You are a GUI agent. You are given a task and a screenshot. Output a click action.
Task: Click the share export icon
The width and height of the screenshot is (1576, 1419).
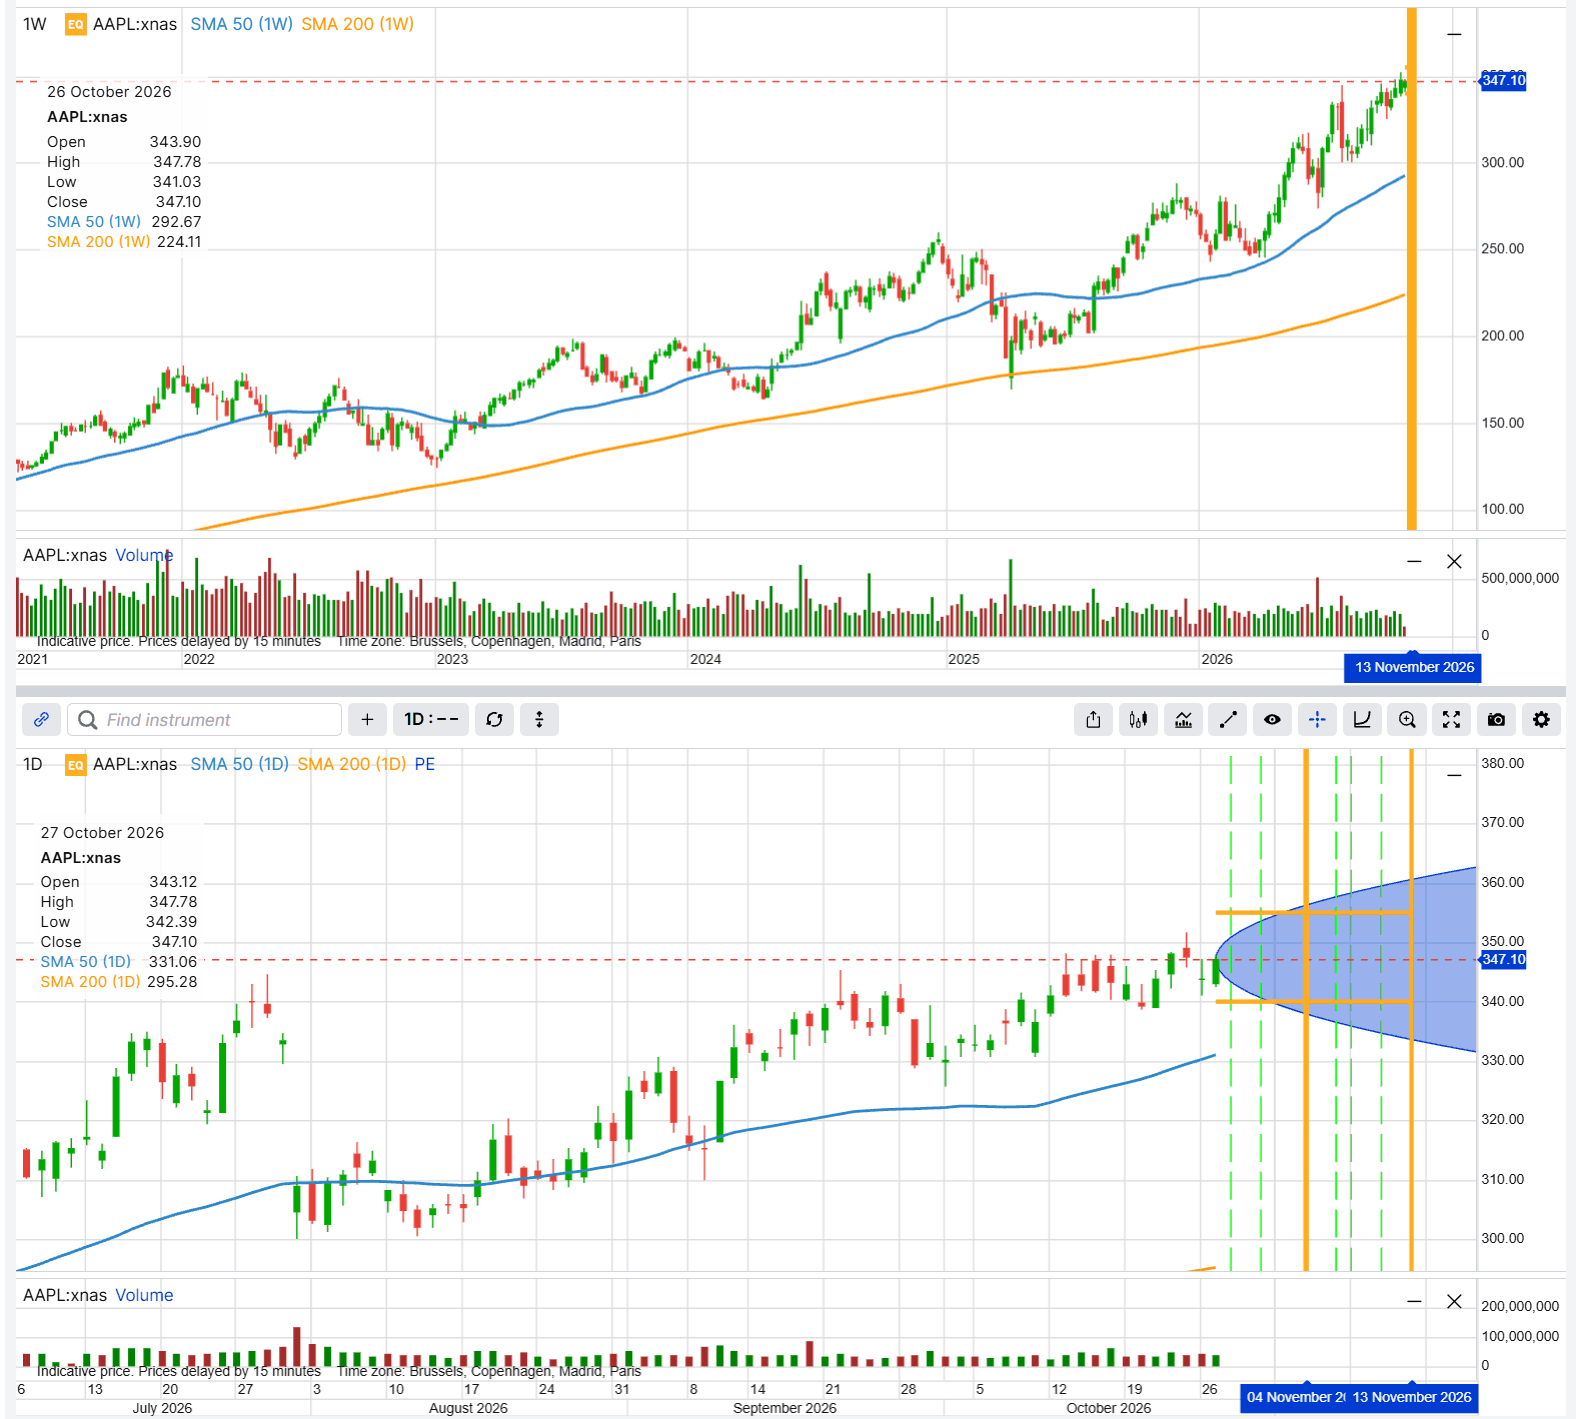point(1093,719)
